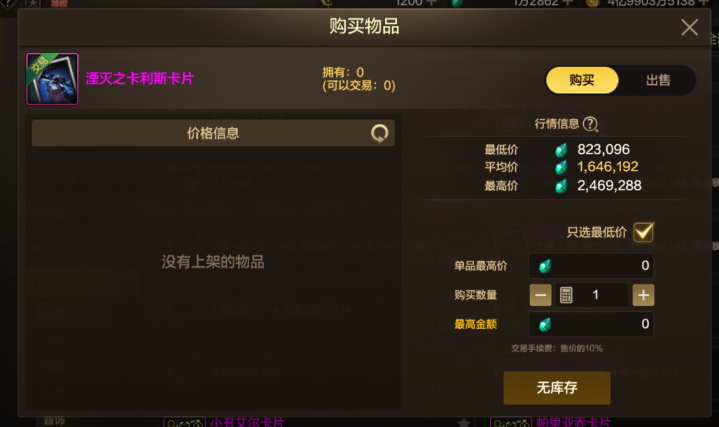The height and width of the screenshot is (427, 719).
Task: Click the gem icon beside 最低价
Action: (561, 150)
